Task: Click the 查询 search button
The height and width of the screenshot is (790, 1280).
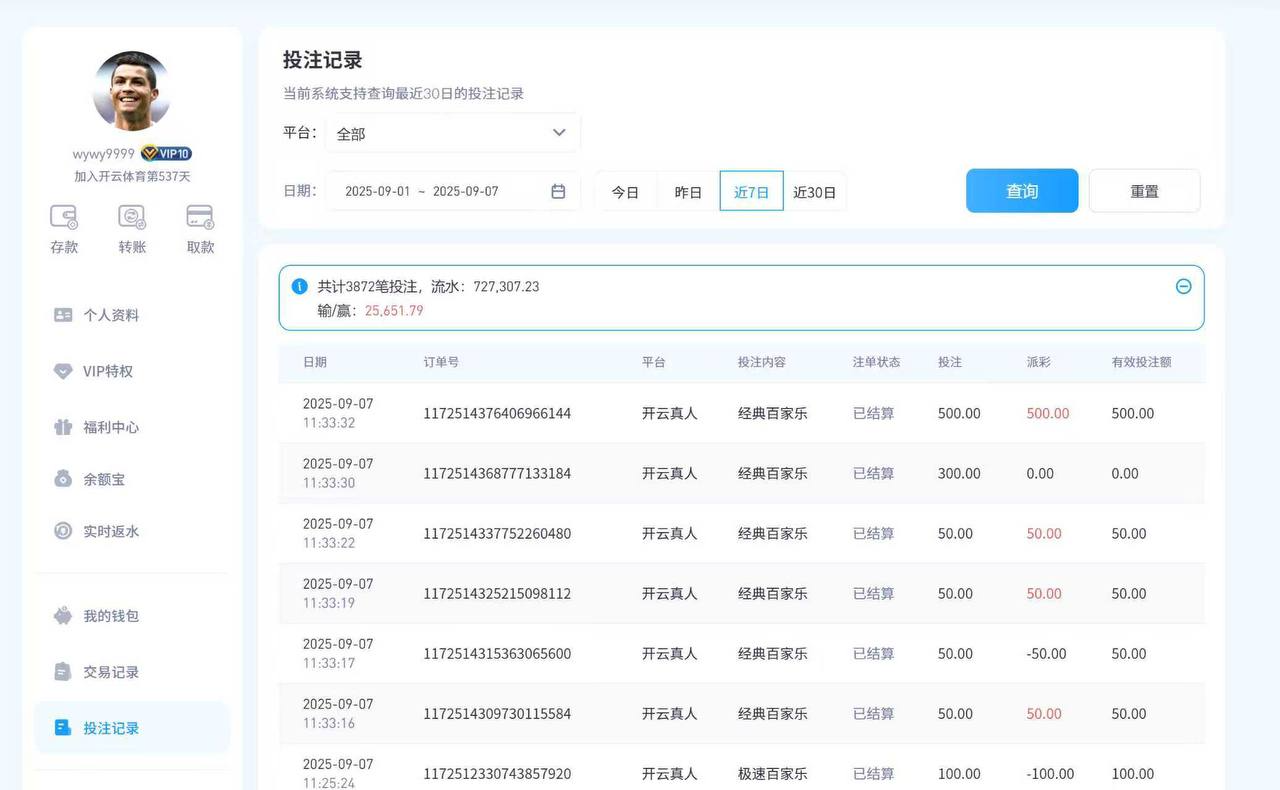Action: pyautogui.click(x=1022, y=190)
